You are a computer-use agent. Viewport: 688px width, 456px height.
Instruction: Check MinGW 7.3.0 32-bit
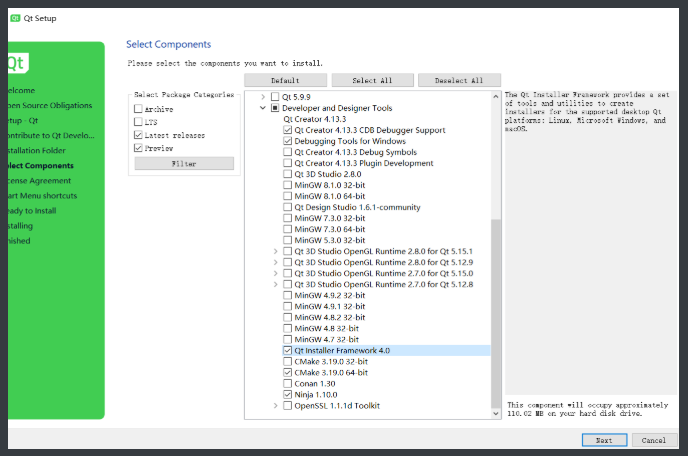pyautogui.click(x=287, y=218)
